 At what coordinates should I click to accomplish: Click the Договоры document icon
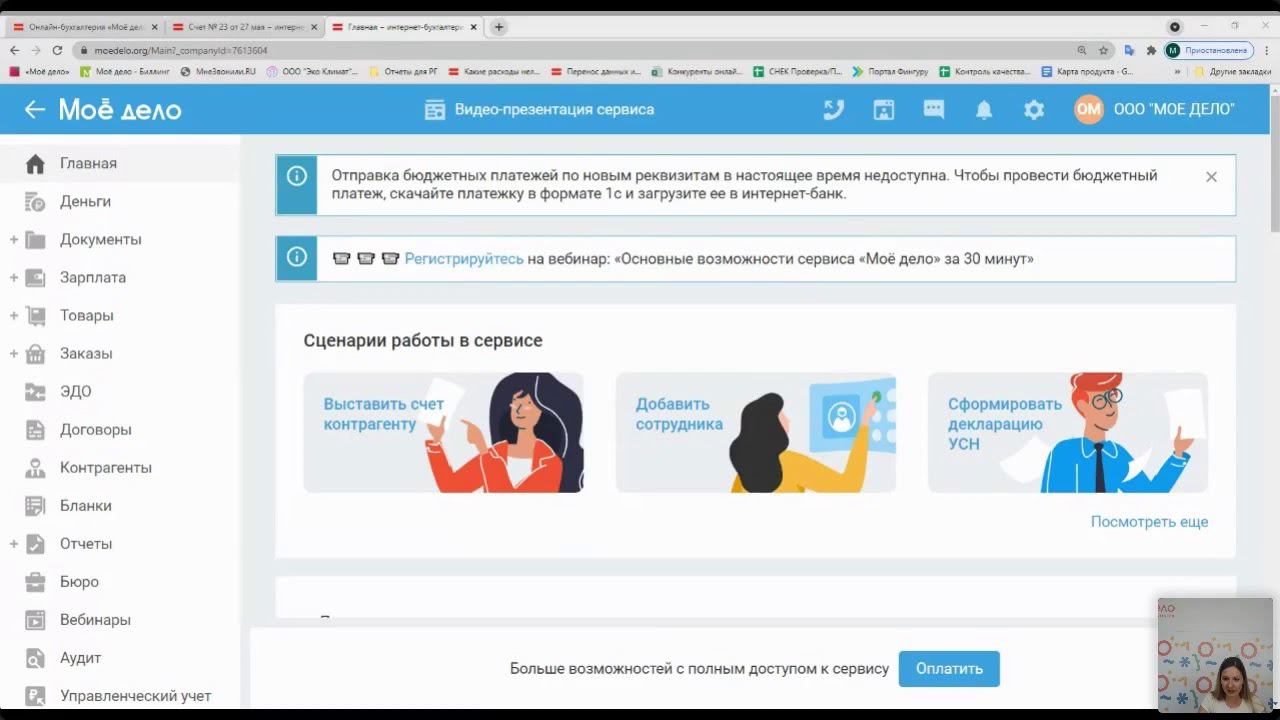pos(35,430)
